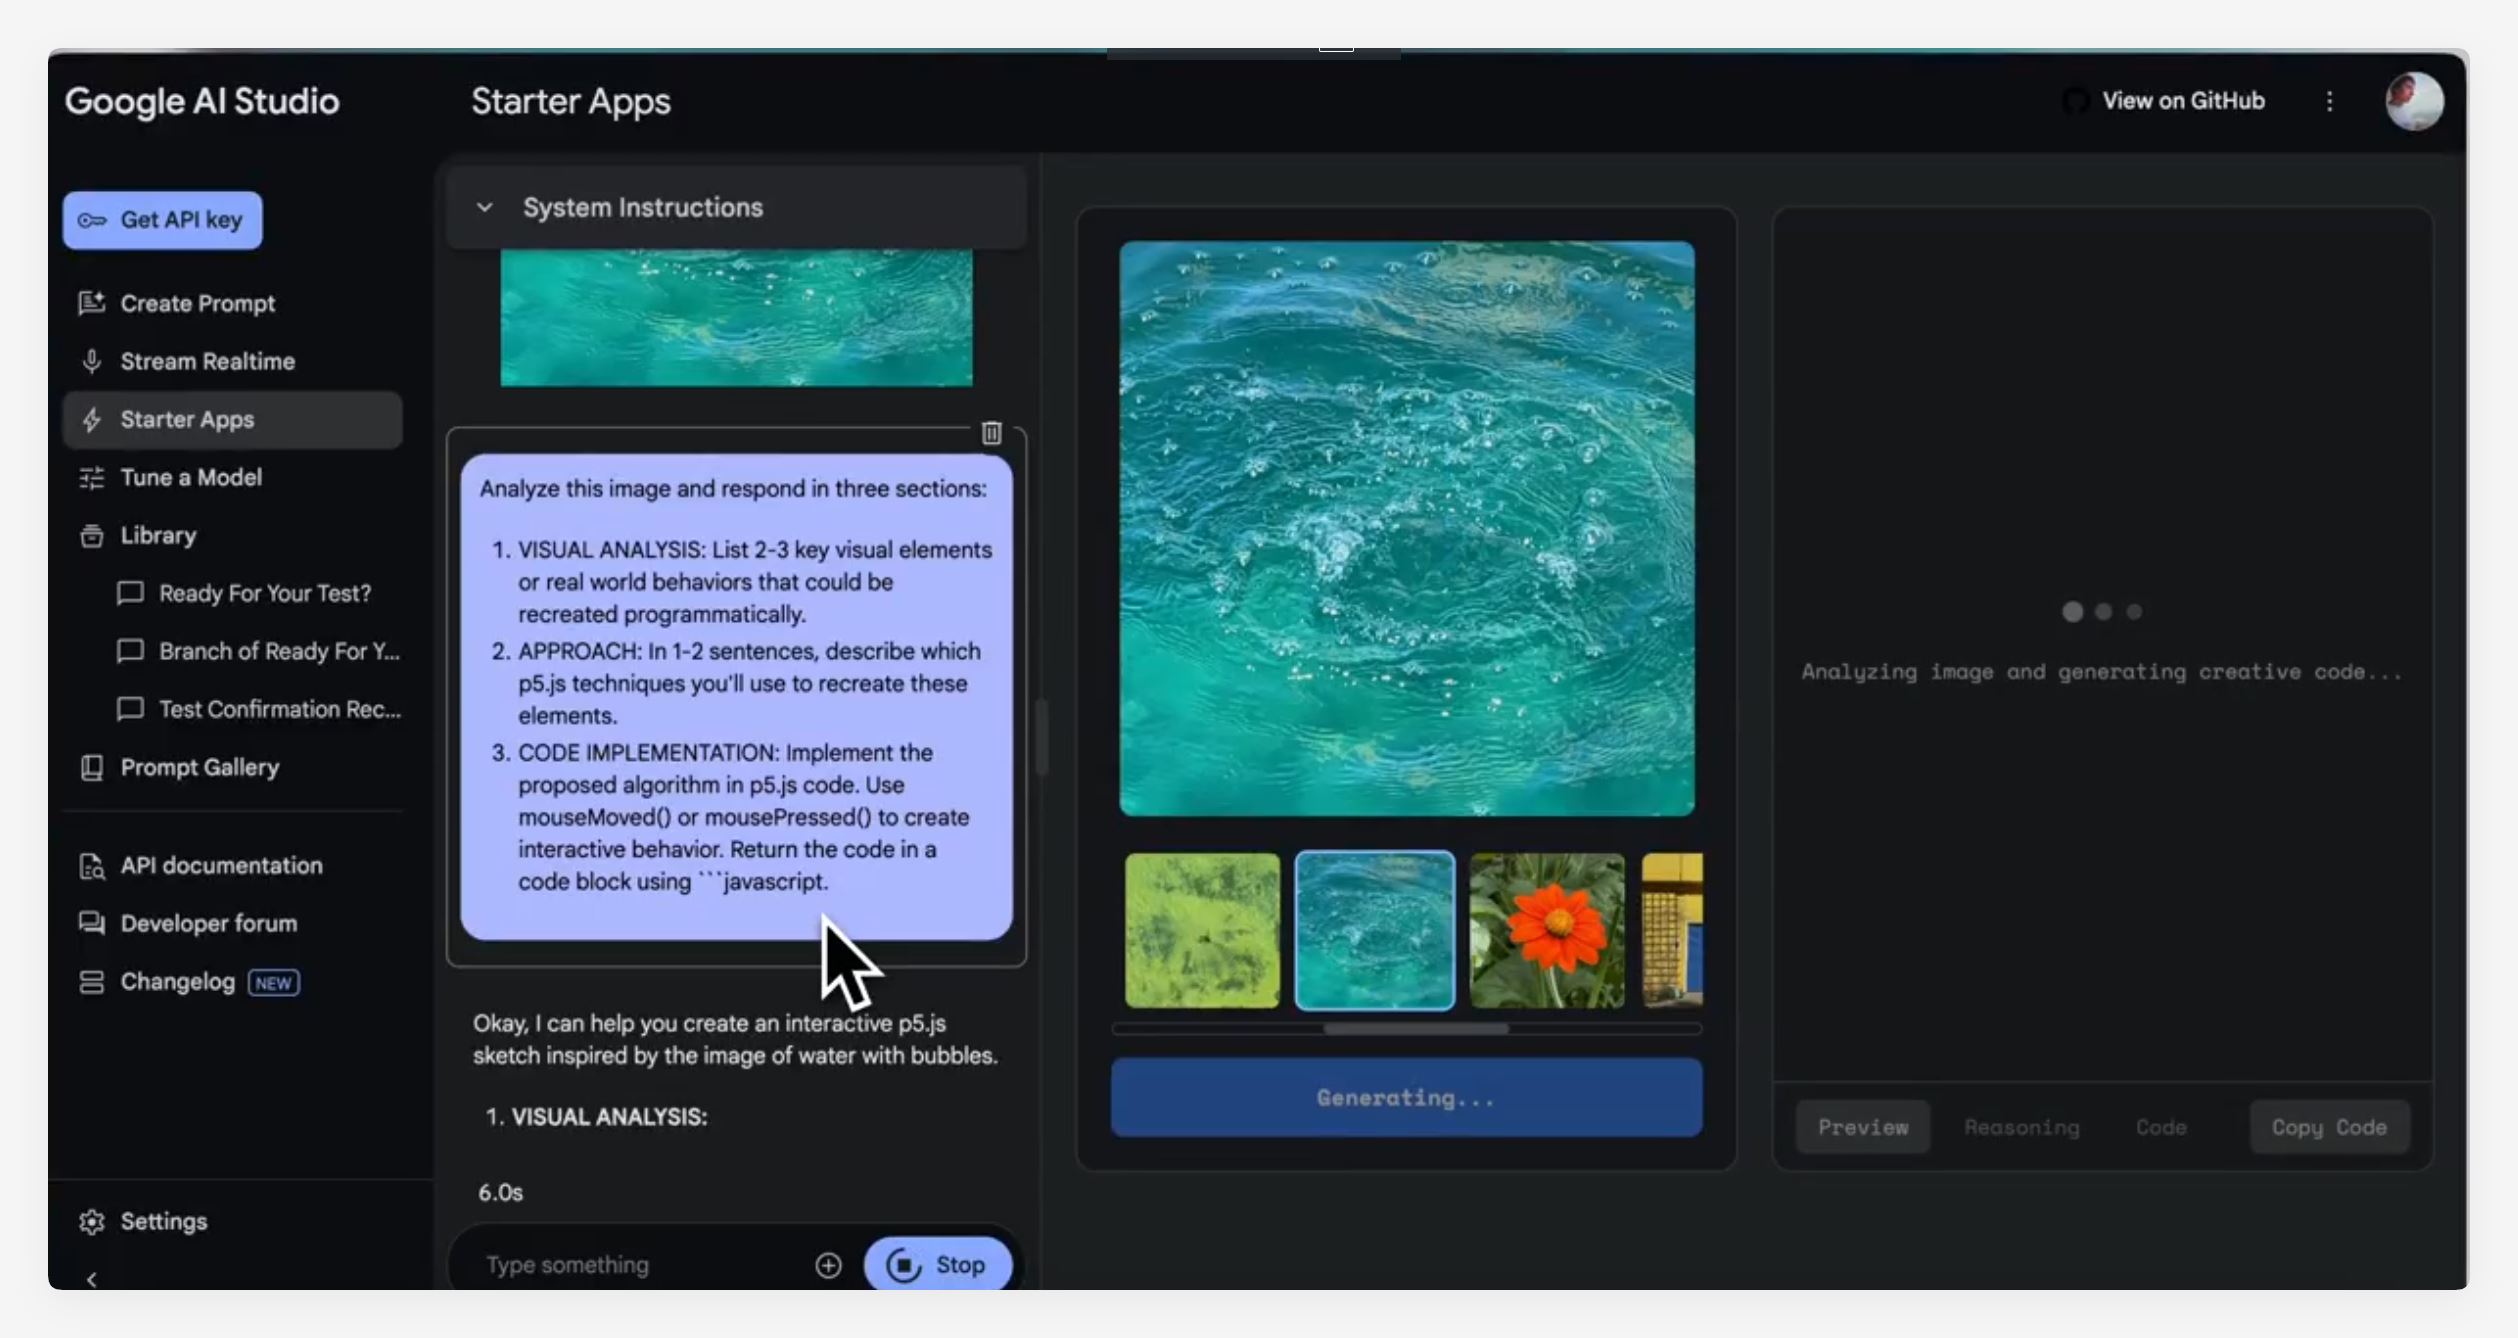Switch to the Code tab
2518x1338 pixels.
coord(2160,1127)
